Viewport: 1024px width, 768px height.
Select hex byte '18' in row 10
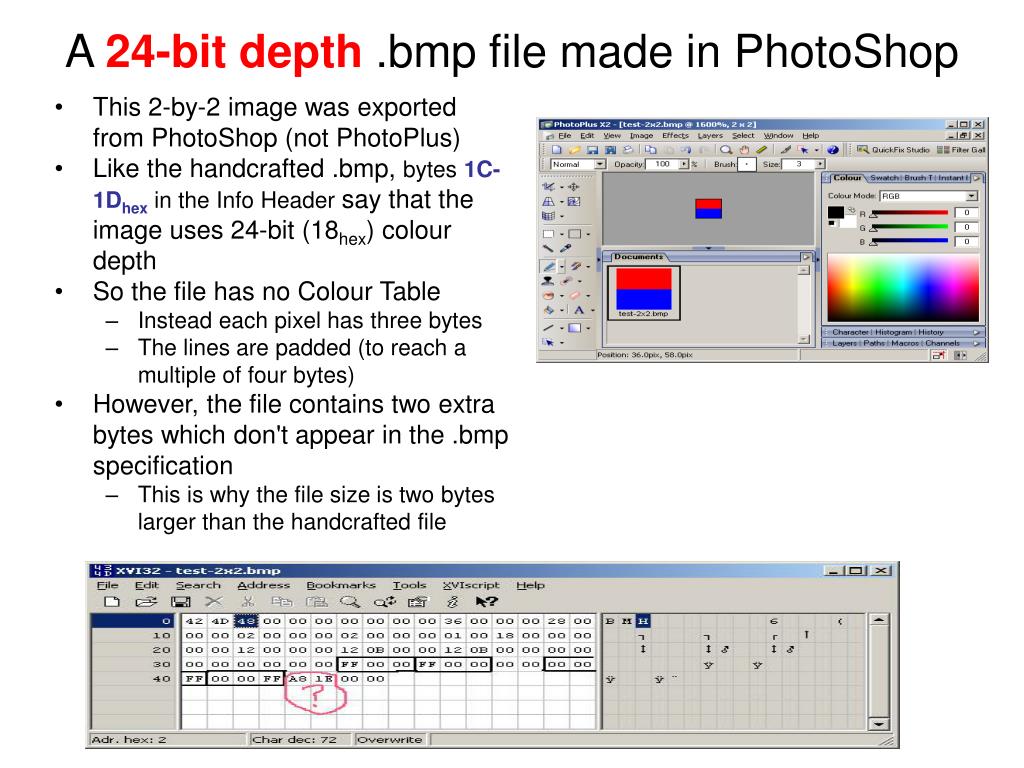coord(505,635)
